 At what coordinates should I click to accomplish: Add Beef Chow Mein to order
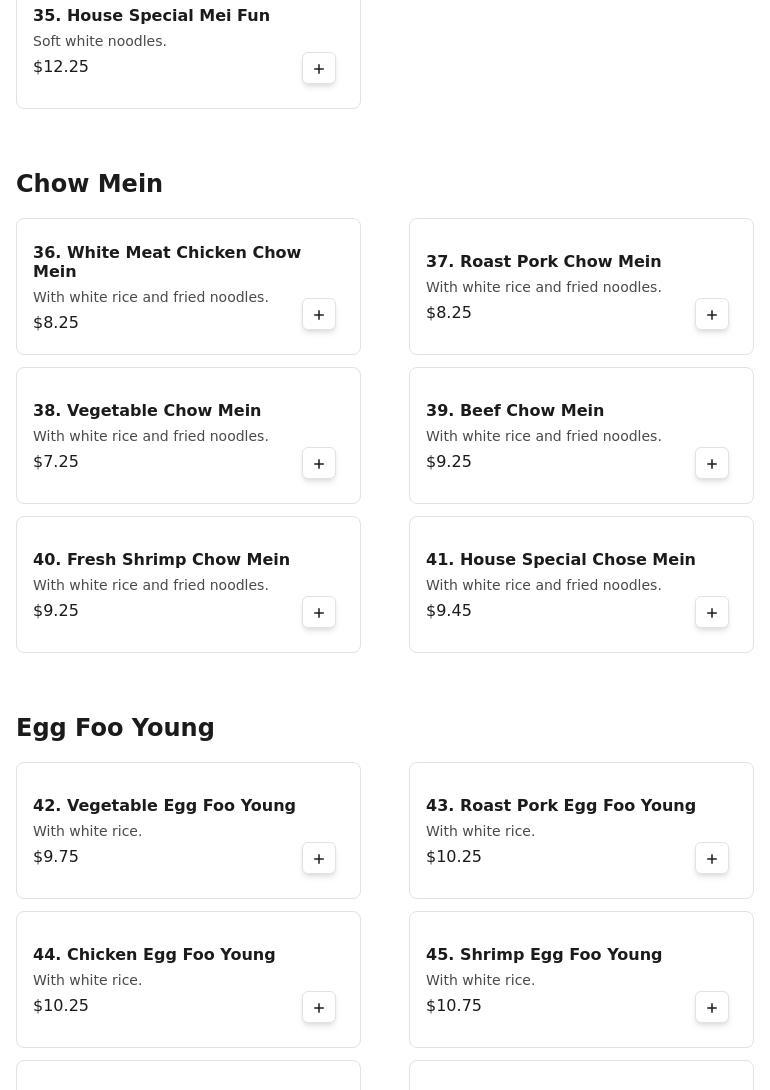point(712,464)
